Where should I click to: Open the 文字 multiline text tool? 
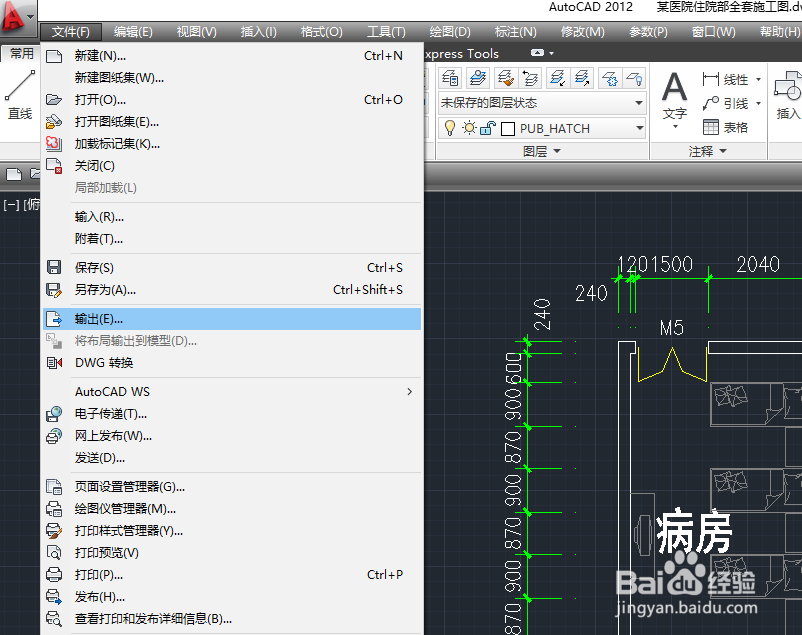673,85
